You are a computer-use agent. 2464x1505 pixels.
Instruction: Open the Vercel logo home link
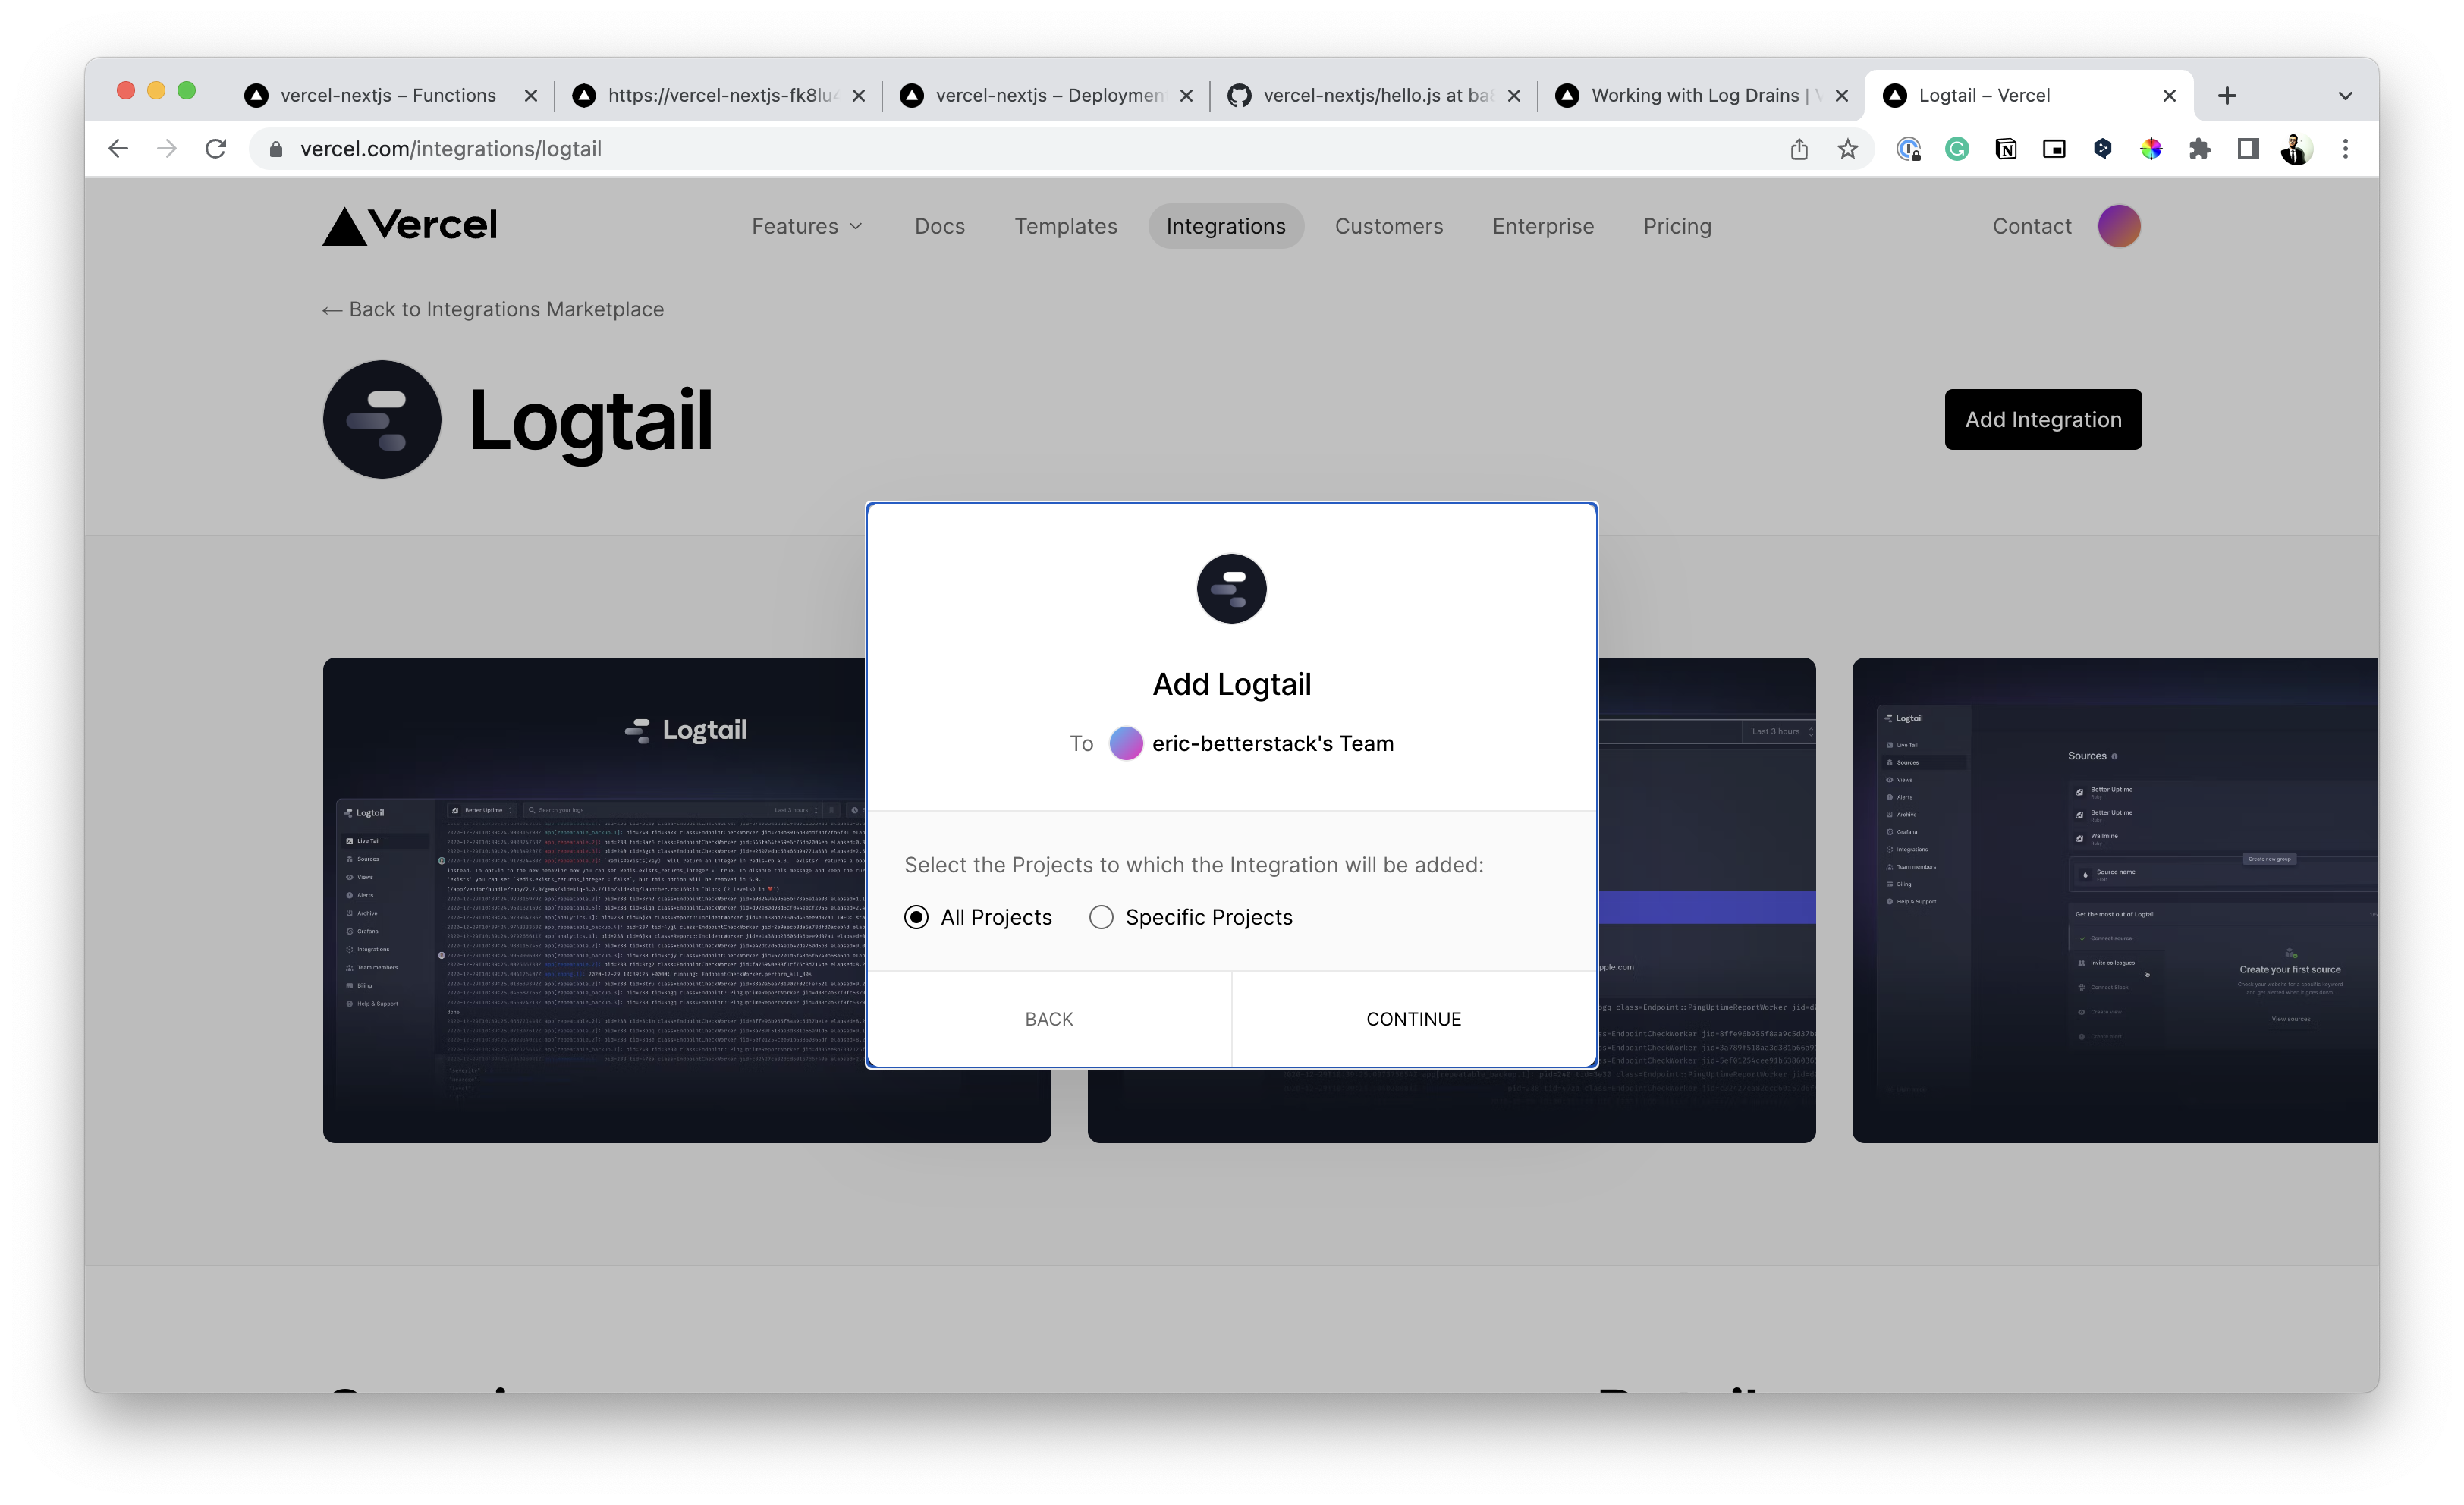410,226
